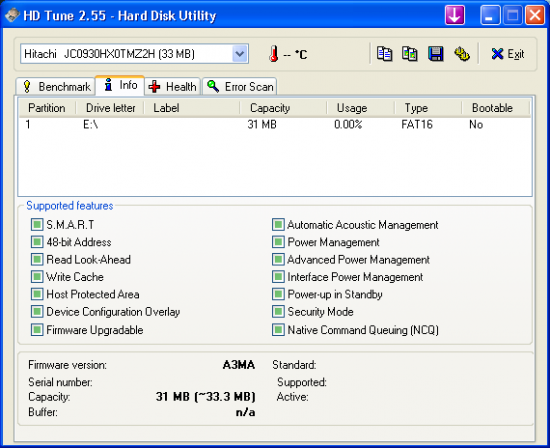Click the red thermometer temperature icon

[274, 54]
